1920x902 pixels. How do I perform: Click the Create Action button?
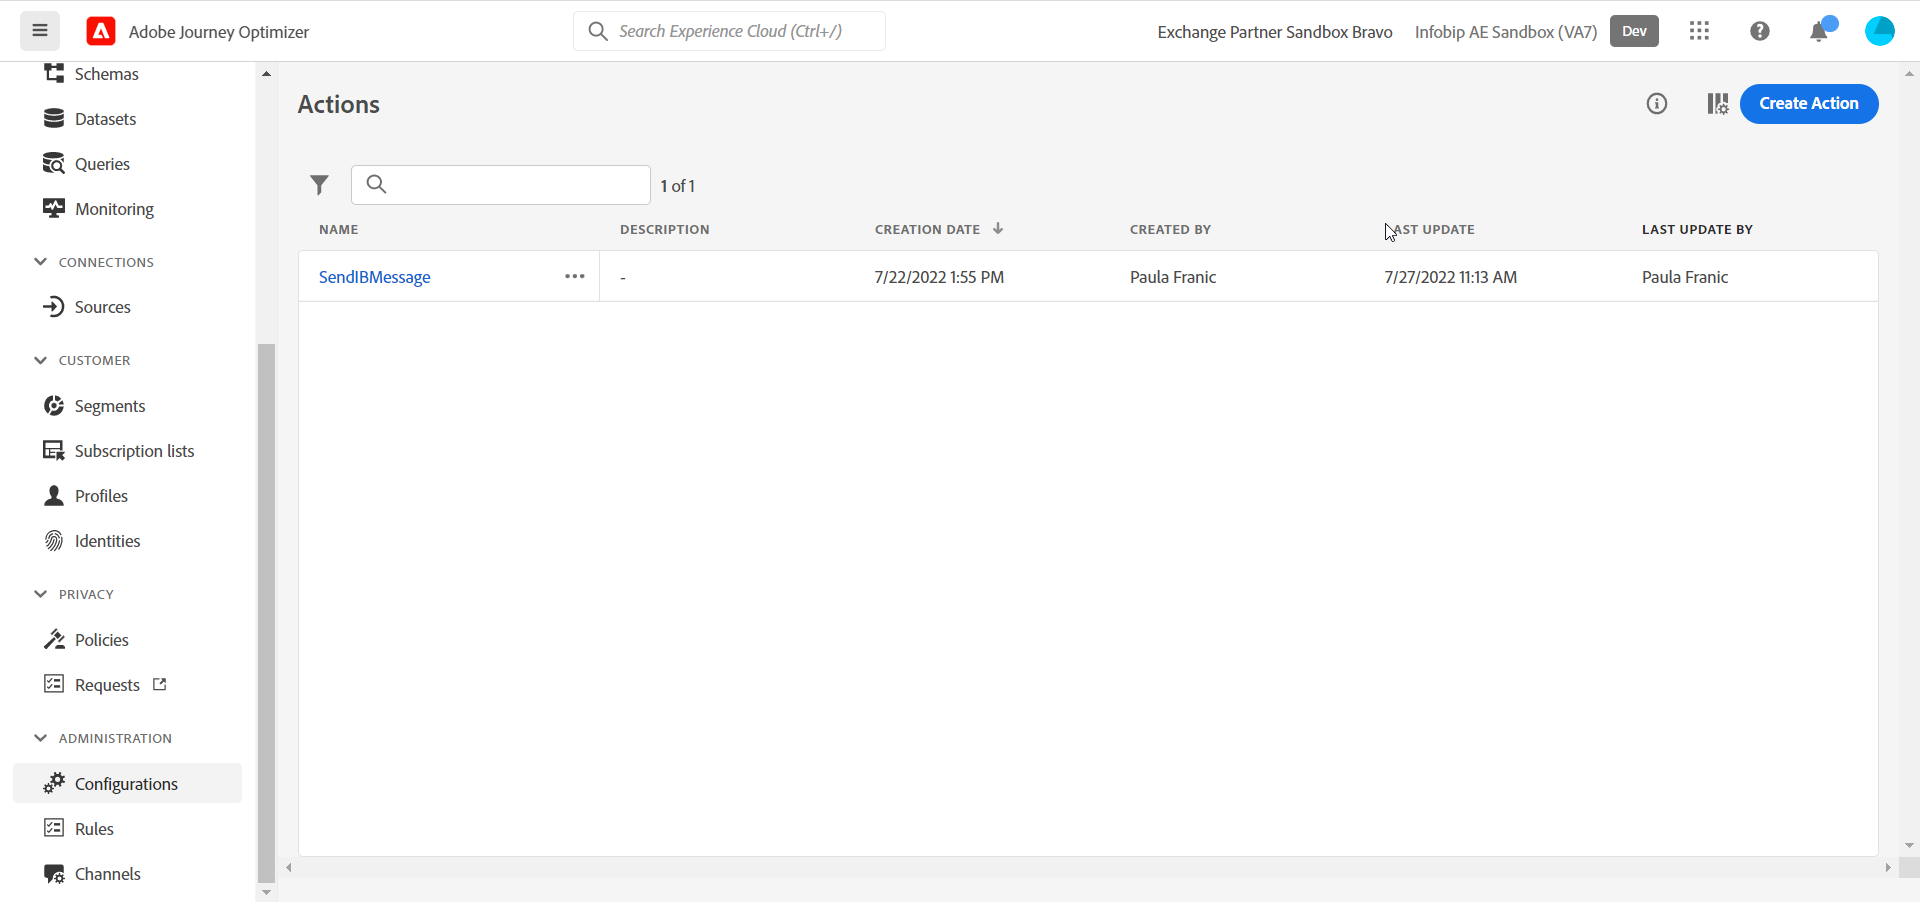(x=1808, y=104)
